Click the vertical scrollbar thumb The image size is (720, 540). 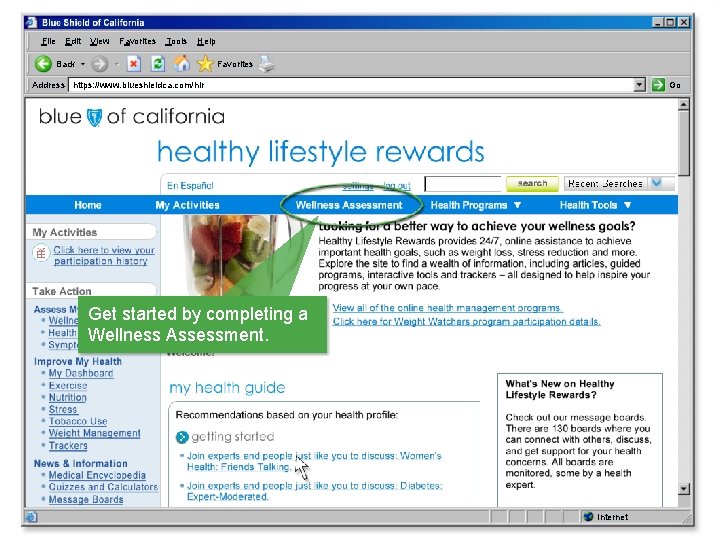[x=684, y=143]
